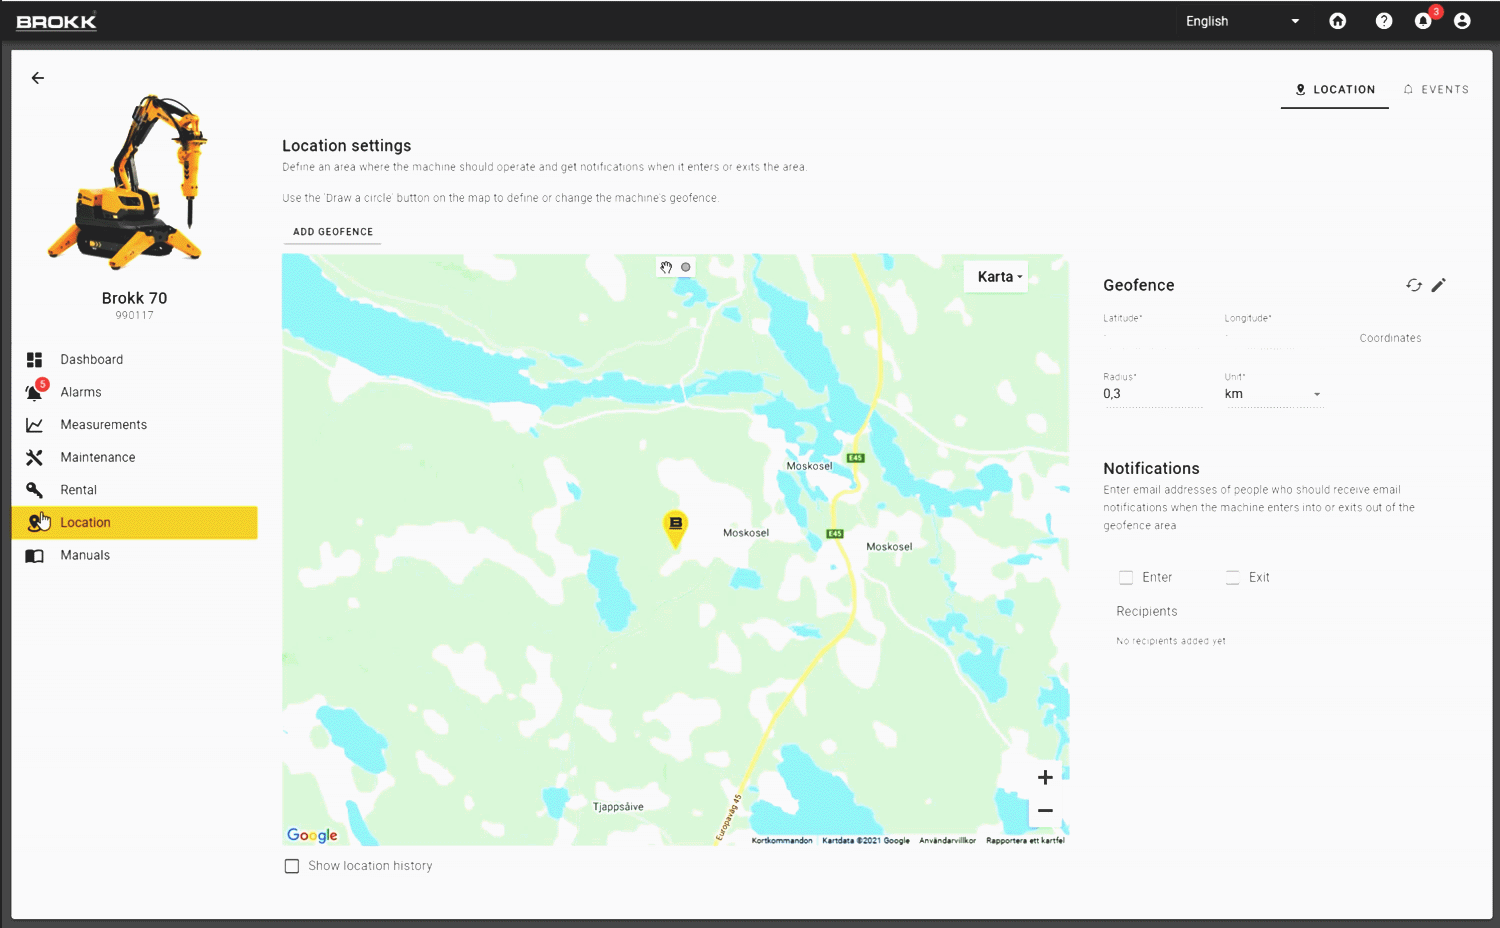This screenshot has width=1500, height=928.
Task: Click the back arrow icon
Action: tap(38, 78)
